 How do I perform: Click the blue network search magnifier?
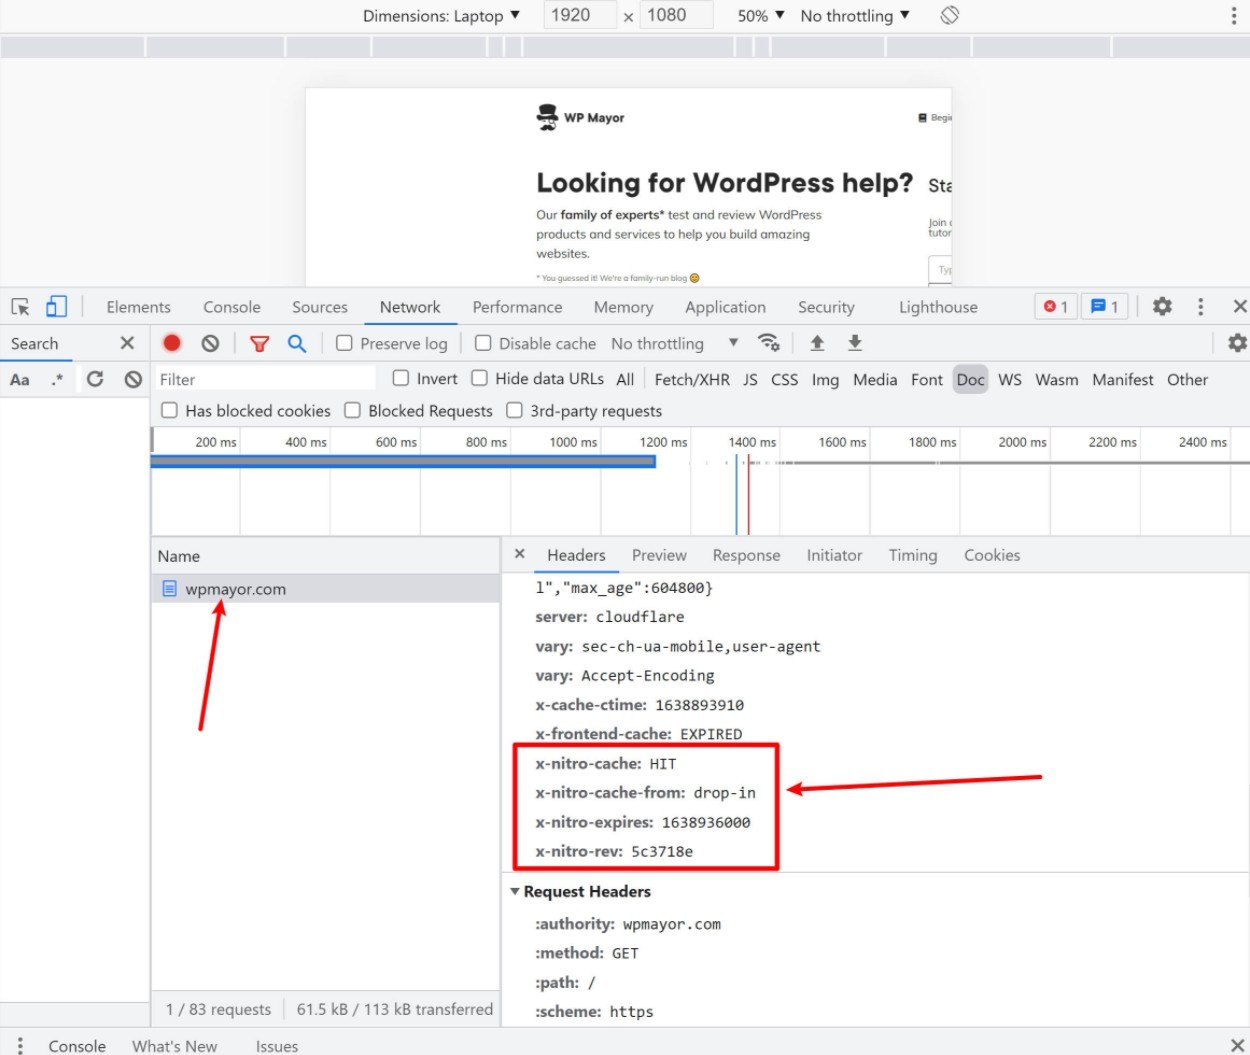coord(297,343)
